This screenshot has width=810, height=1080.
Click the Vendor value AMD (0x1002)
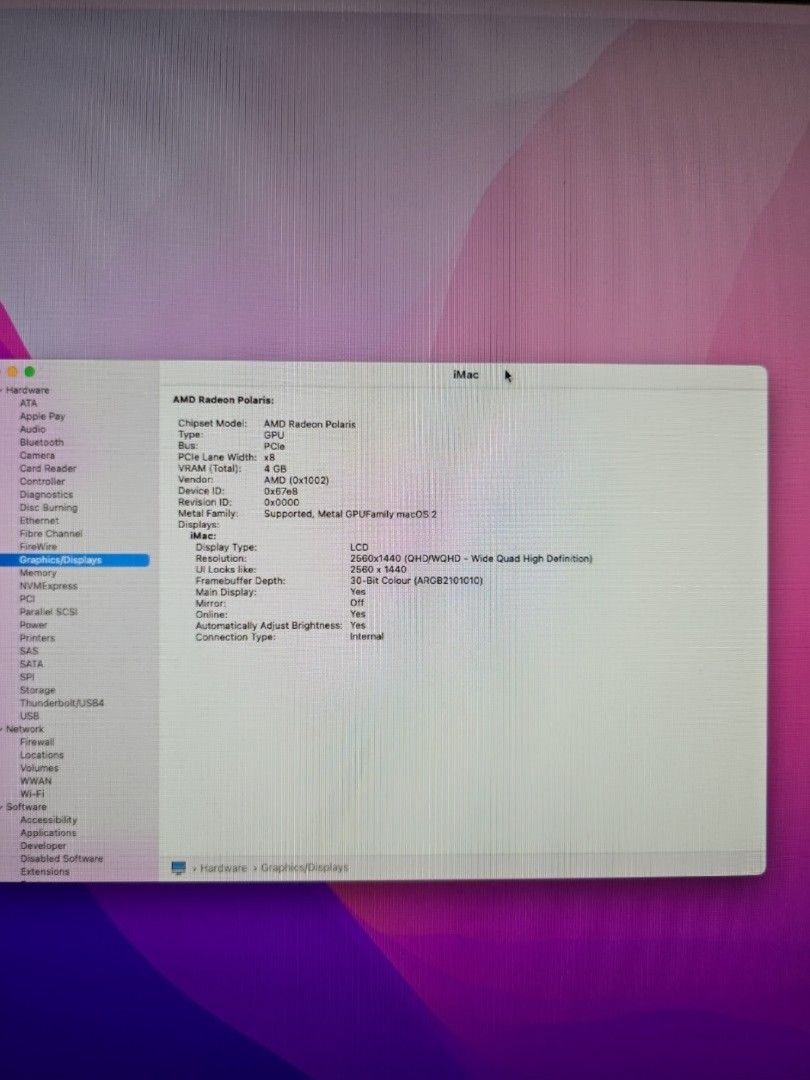tap(296, 480)
